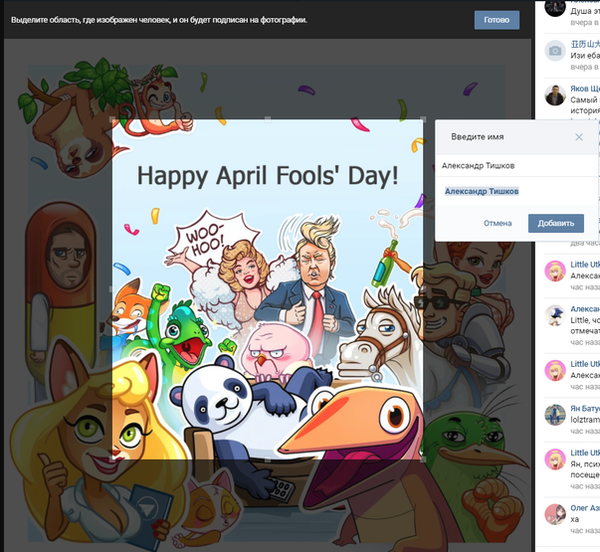Click the top-middle selection edge handle
The width and height of the screenshot is (600, 552).
point(267,119)
